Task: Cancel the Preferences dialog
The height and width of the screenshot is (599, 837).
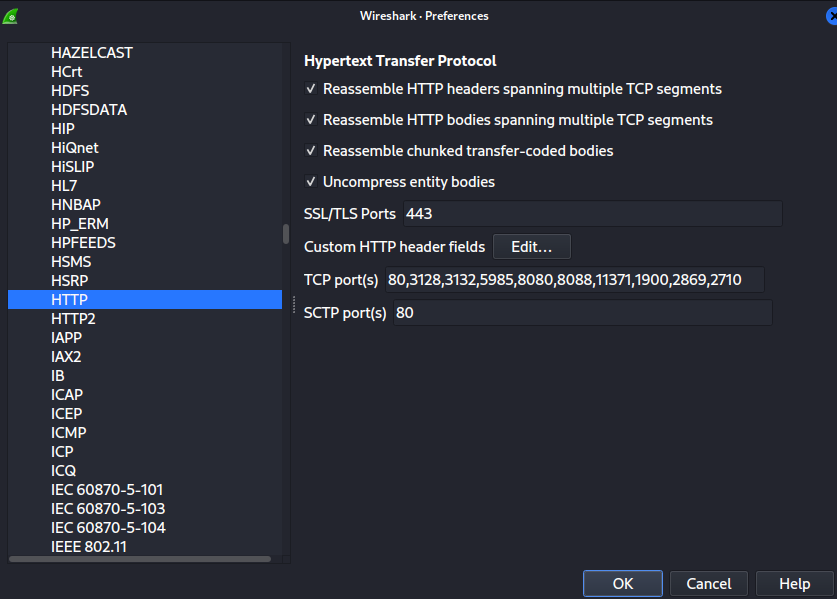Action: [x=708, y=583]
